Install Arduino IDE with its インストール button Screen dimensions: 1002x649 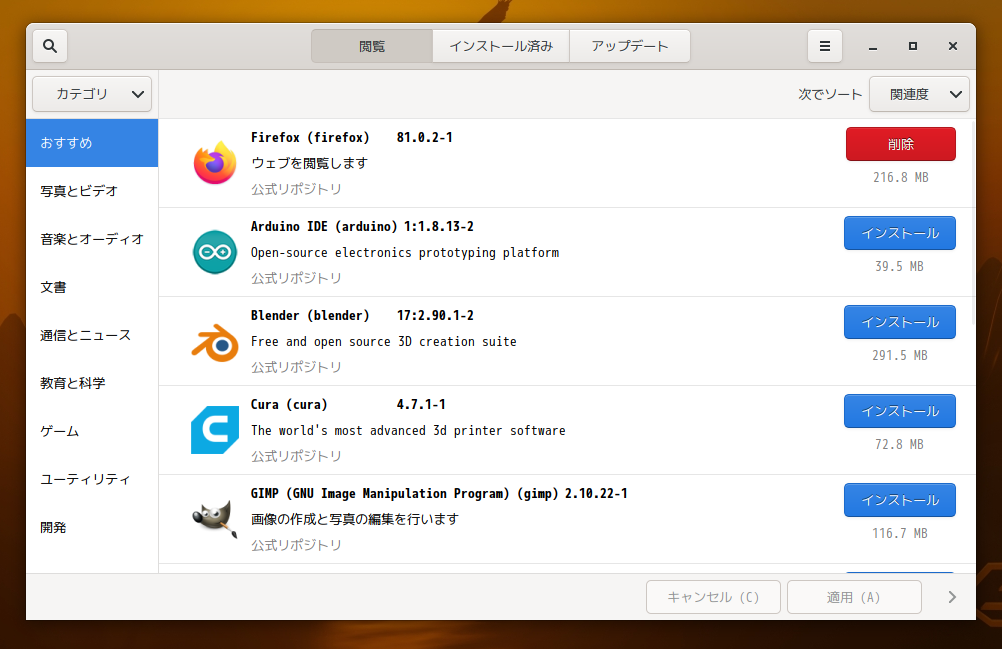click(x=900, y=233)
